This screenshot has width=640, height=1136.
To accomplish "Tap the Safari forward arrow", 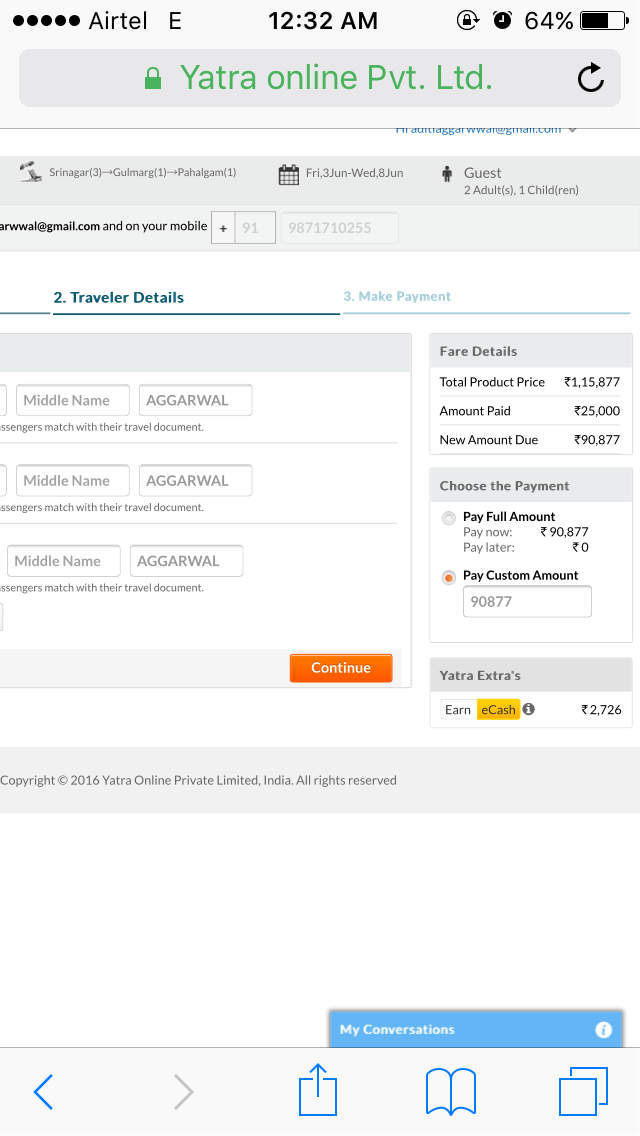I will click(x=183, y=1091).
